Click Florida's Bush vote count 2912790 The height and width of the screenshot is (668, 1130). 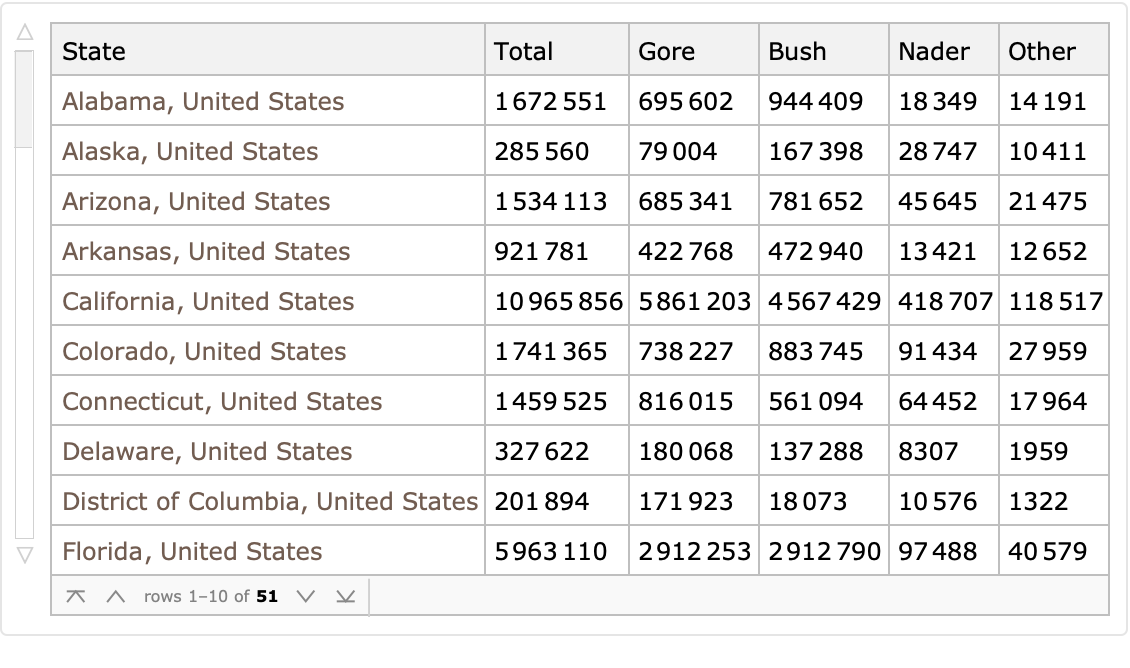(824, 551)
